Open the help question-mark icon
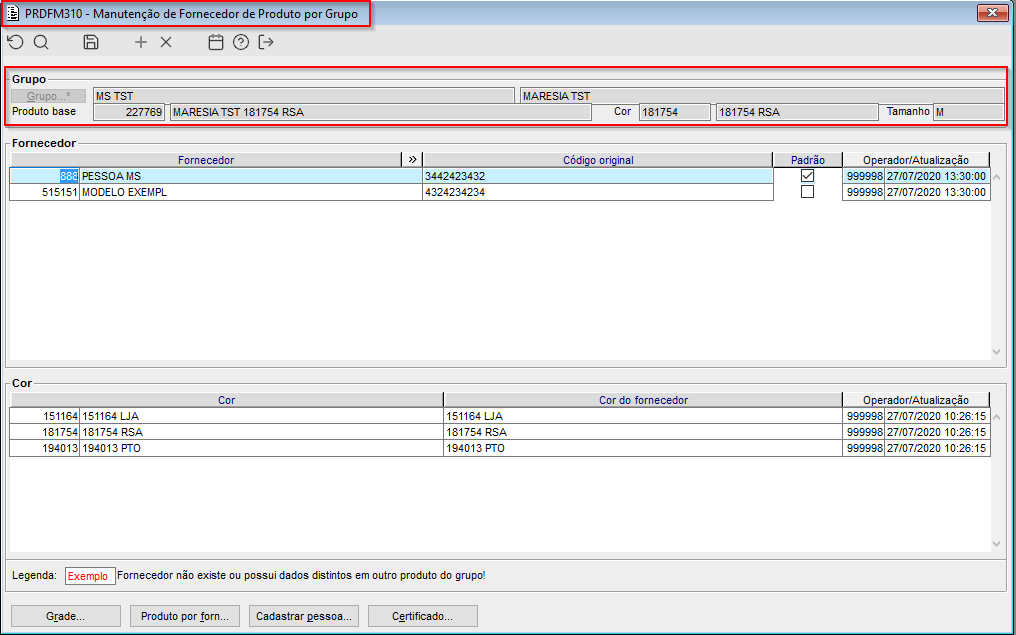Viewport: 1016px width, 635px height. click(x=241, y=43)
